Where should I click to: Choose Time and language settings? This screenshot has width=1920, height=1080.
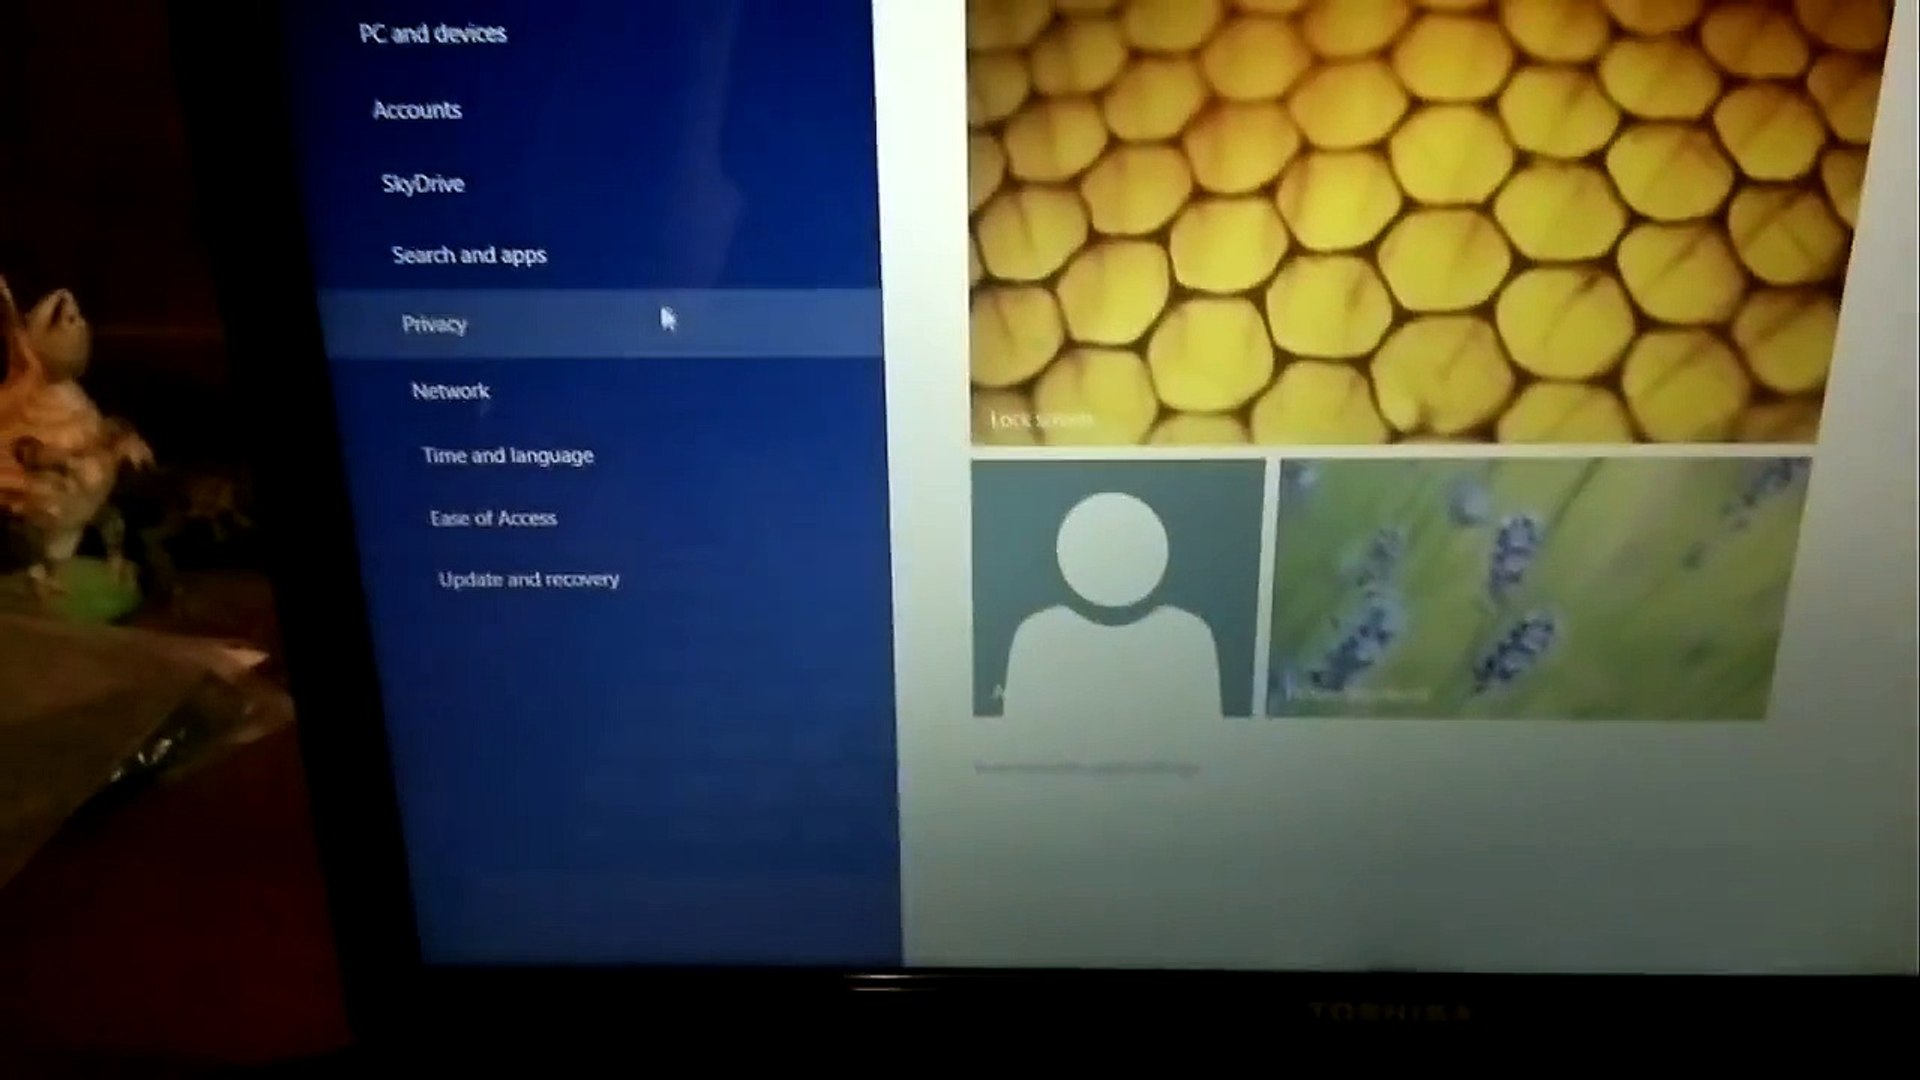click(x=507, y=456)
